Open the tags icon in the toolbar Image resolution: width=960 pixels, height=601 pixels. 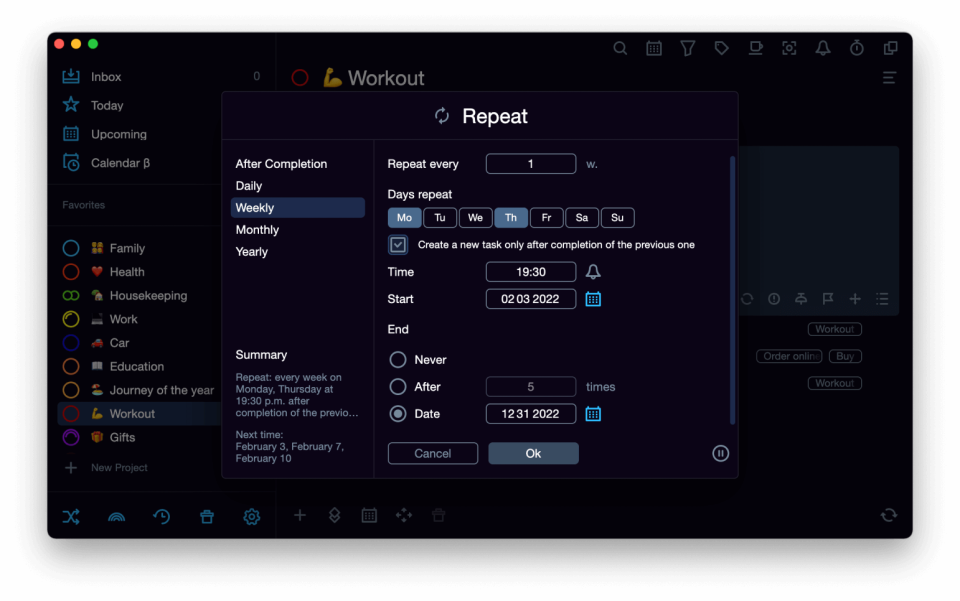(x=721, y=47)
